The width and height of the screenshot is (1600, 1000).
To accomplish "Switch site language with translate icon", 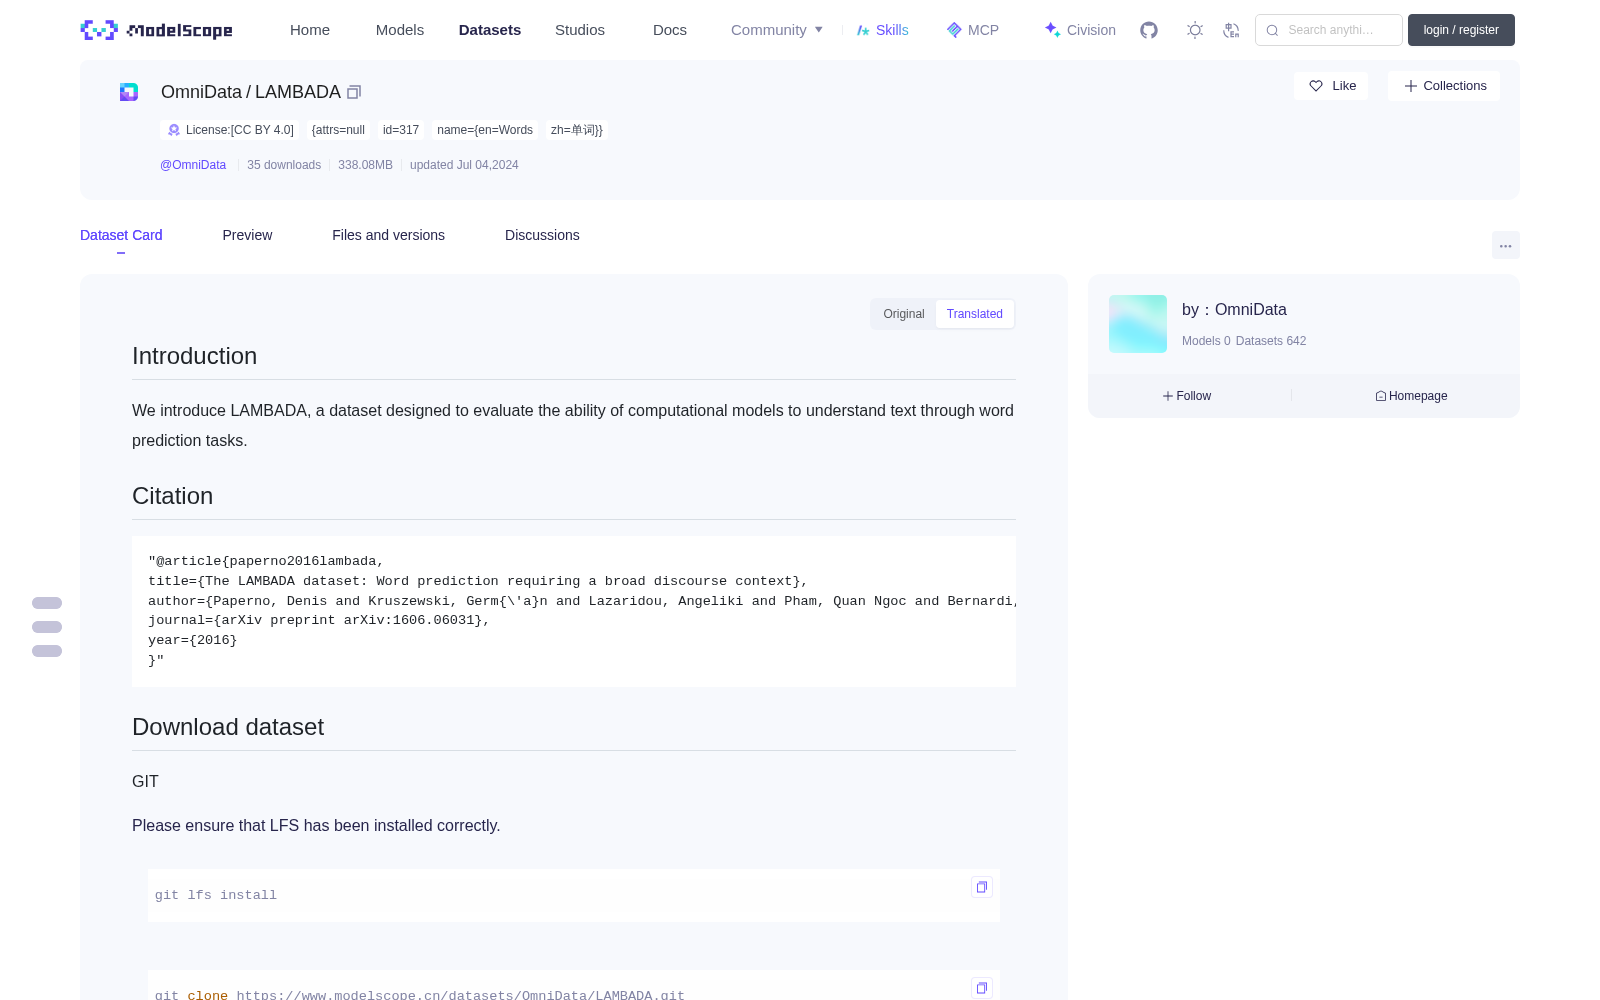I will tap(1231, 30).
